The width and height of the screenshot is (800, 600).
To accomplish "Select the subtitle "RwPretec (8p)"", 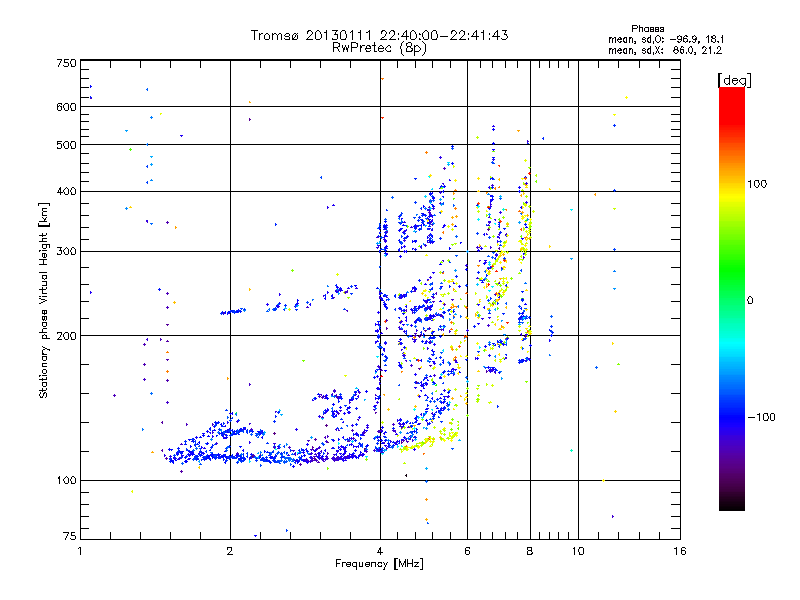I will [379, 48].
